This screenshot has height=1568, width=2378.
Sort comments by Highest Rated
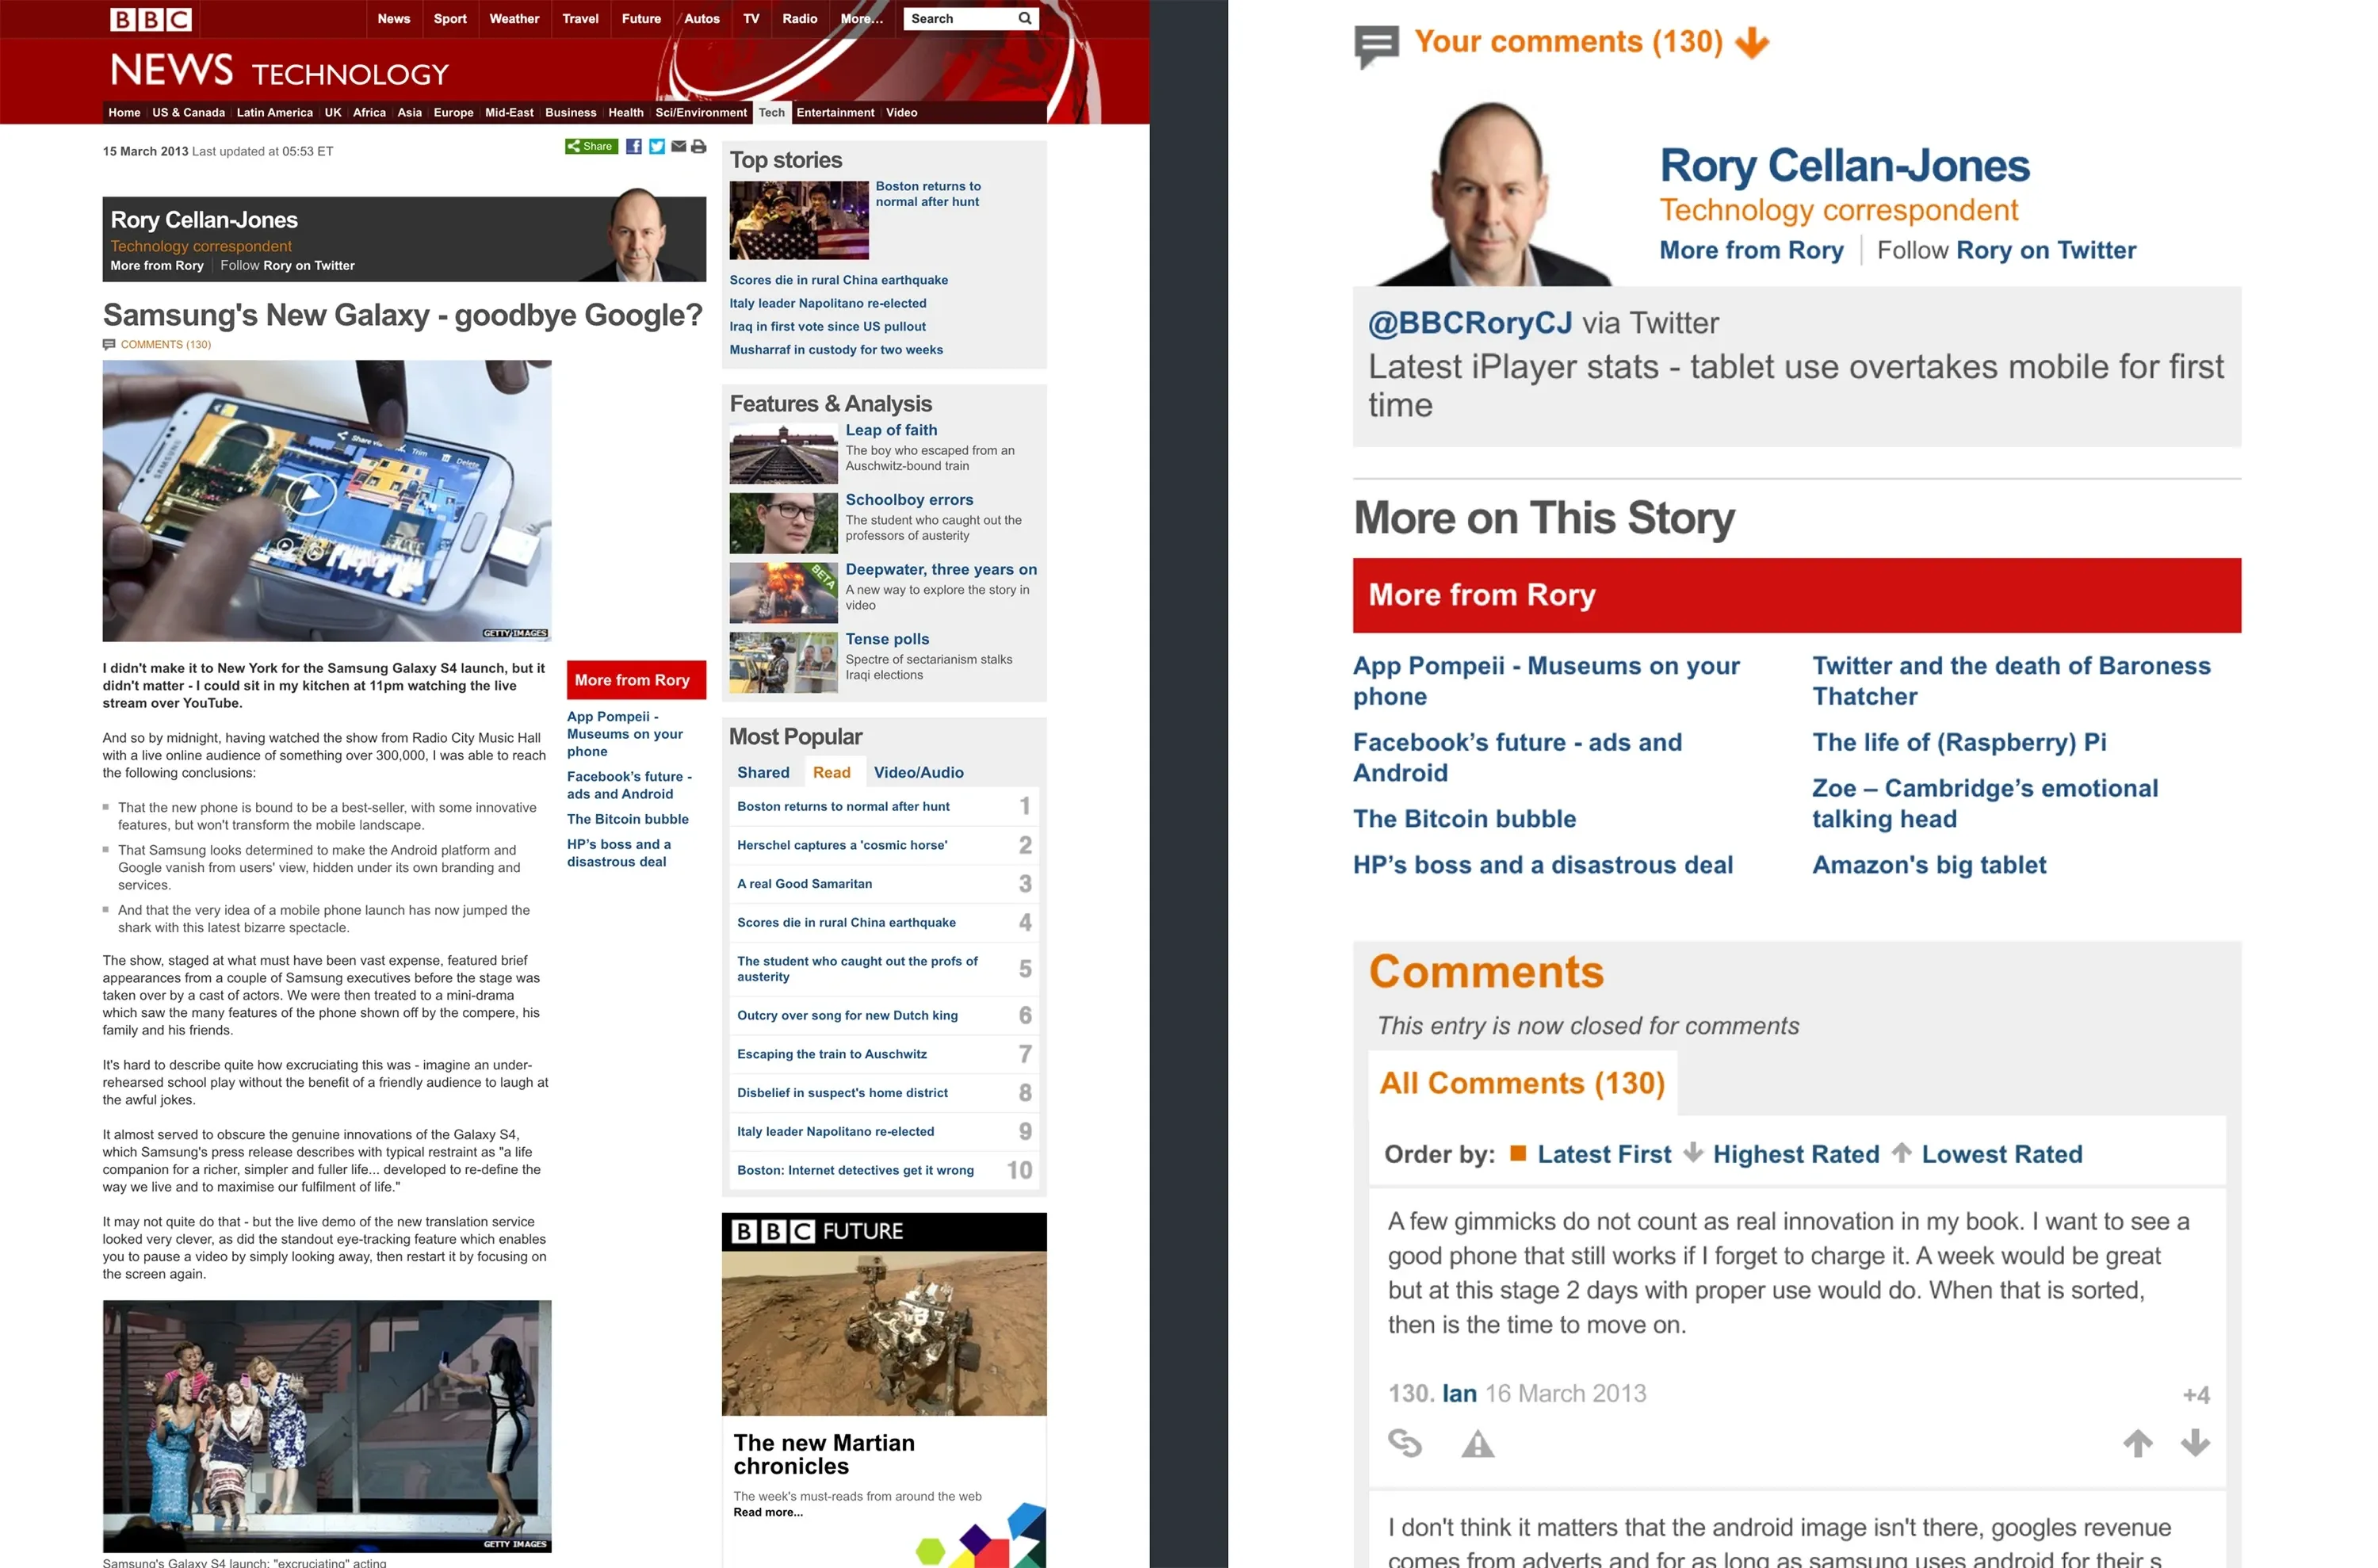click(1795, 1154)
